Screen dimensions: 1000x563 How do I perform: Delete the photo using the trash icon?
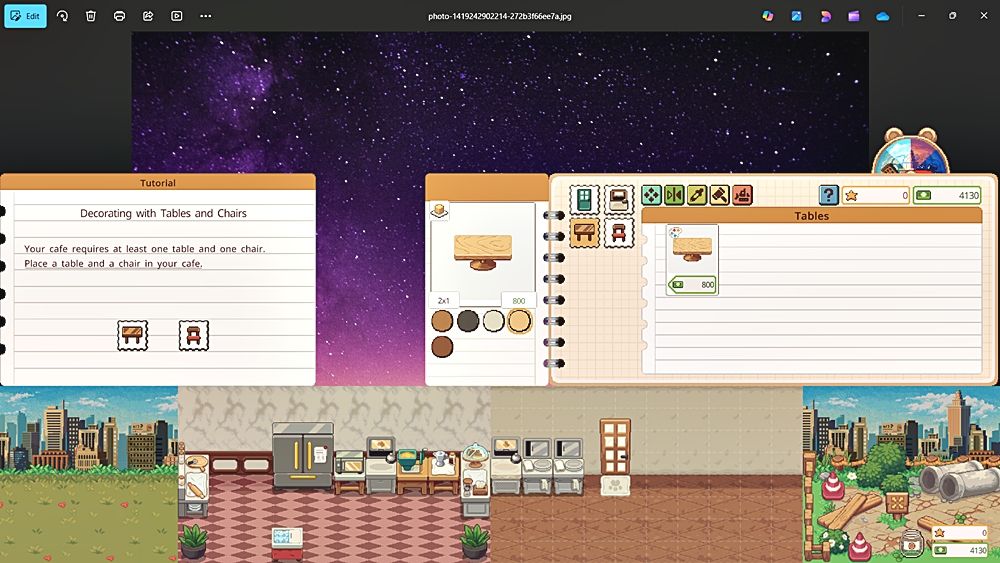[91, 16]
